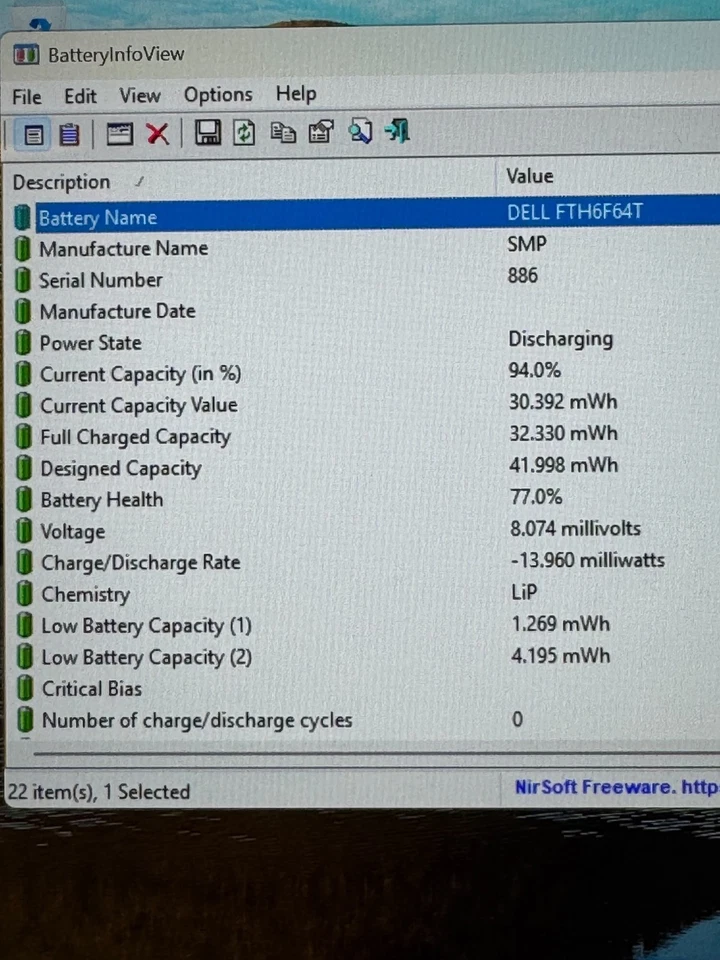
Task: Refresh battery data using toolbar icon
Action: click(244, 132)
